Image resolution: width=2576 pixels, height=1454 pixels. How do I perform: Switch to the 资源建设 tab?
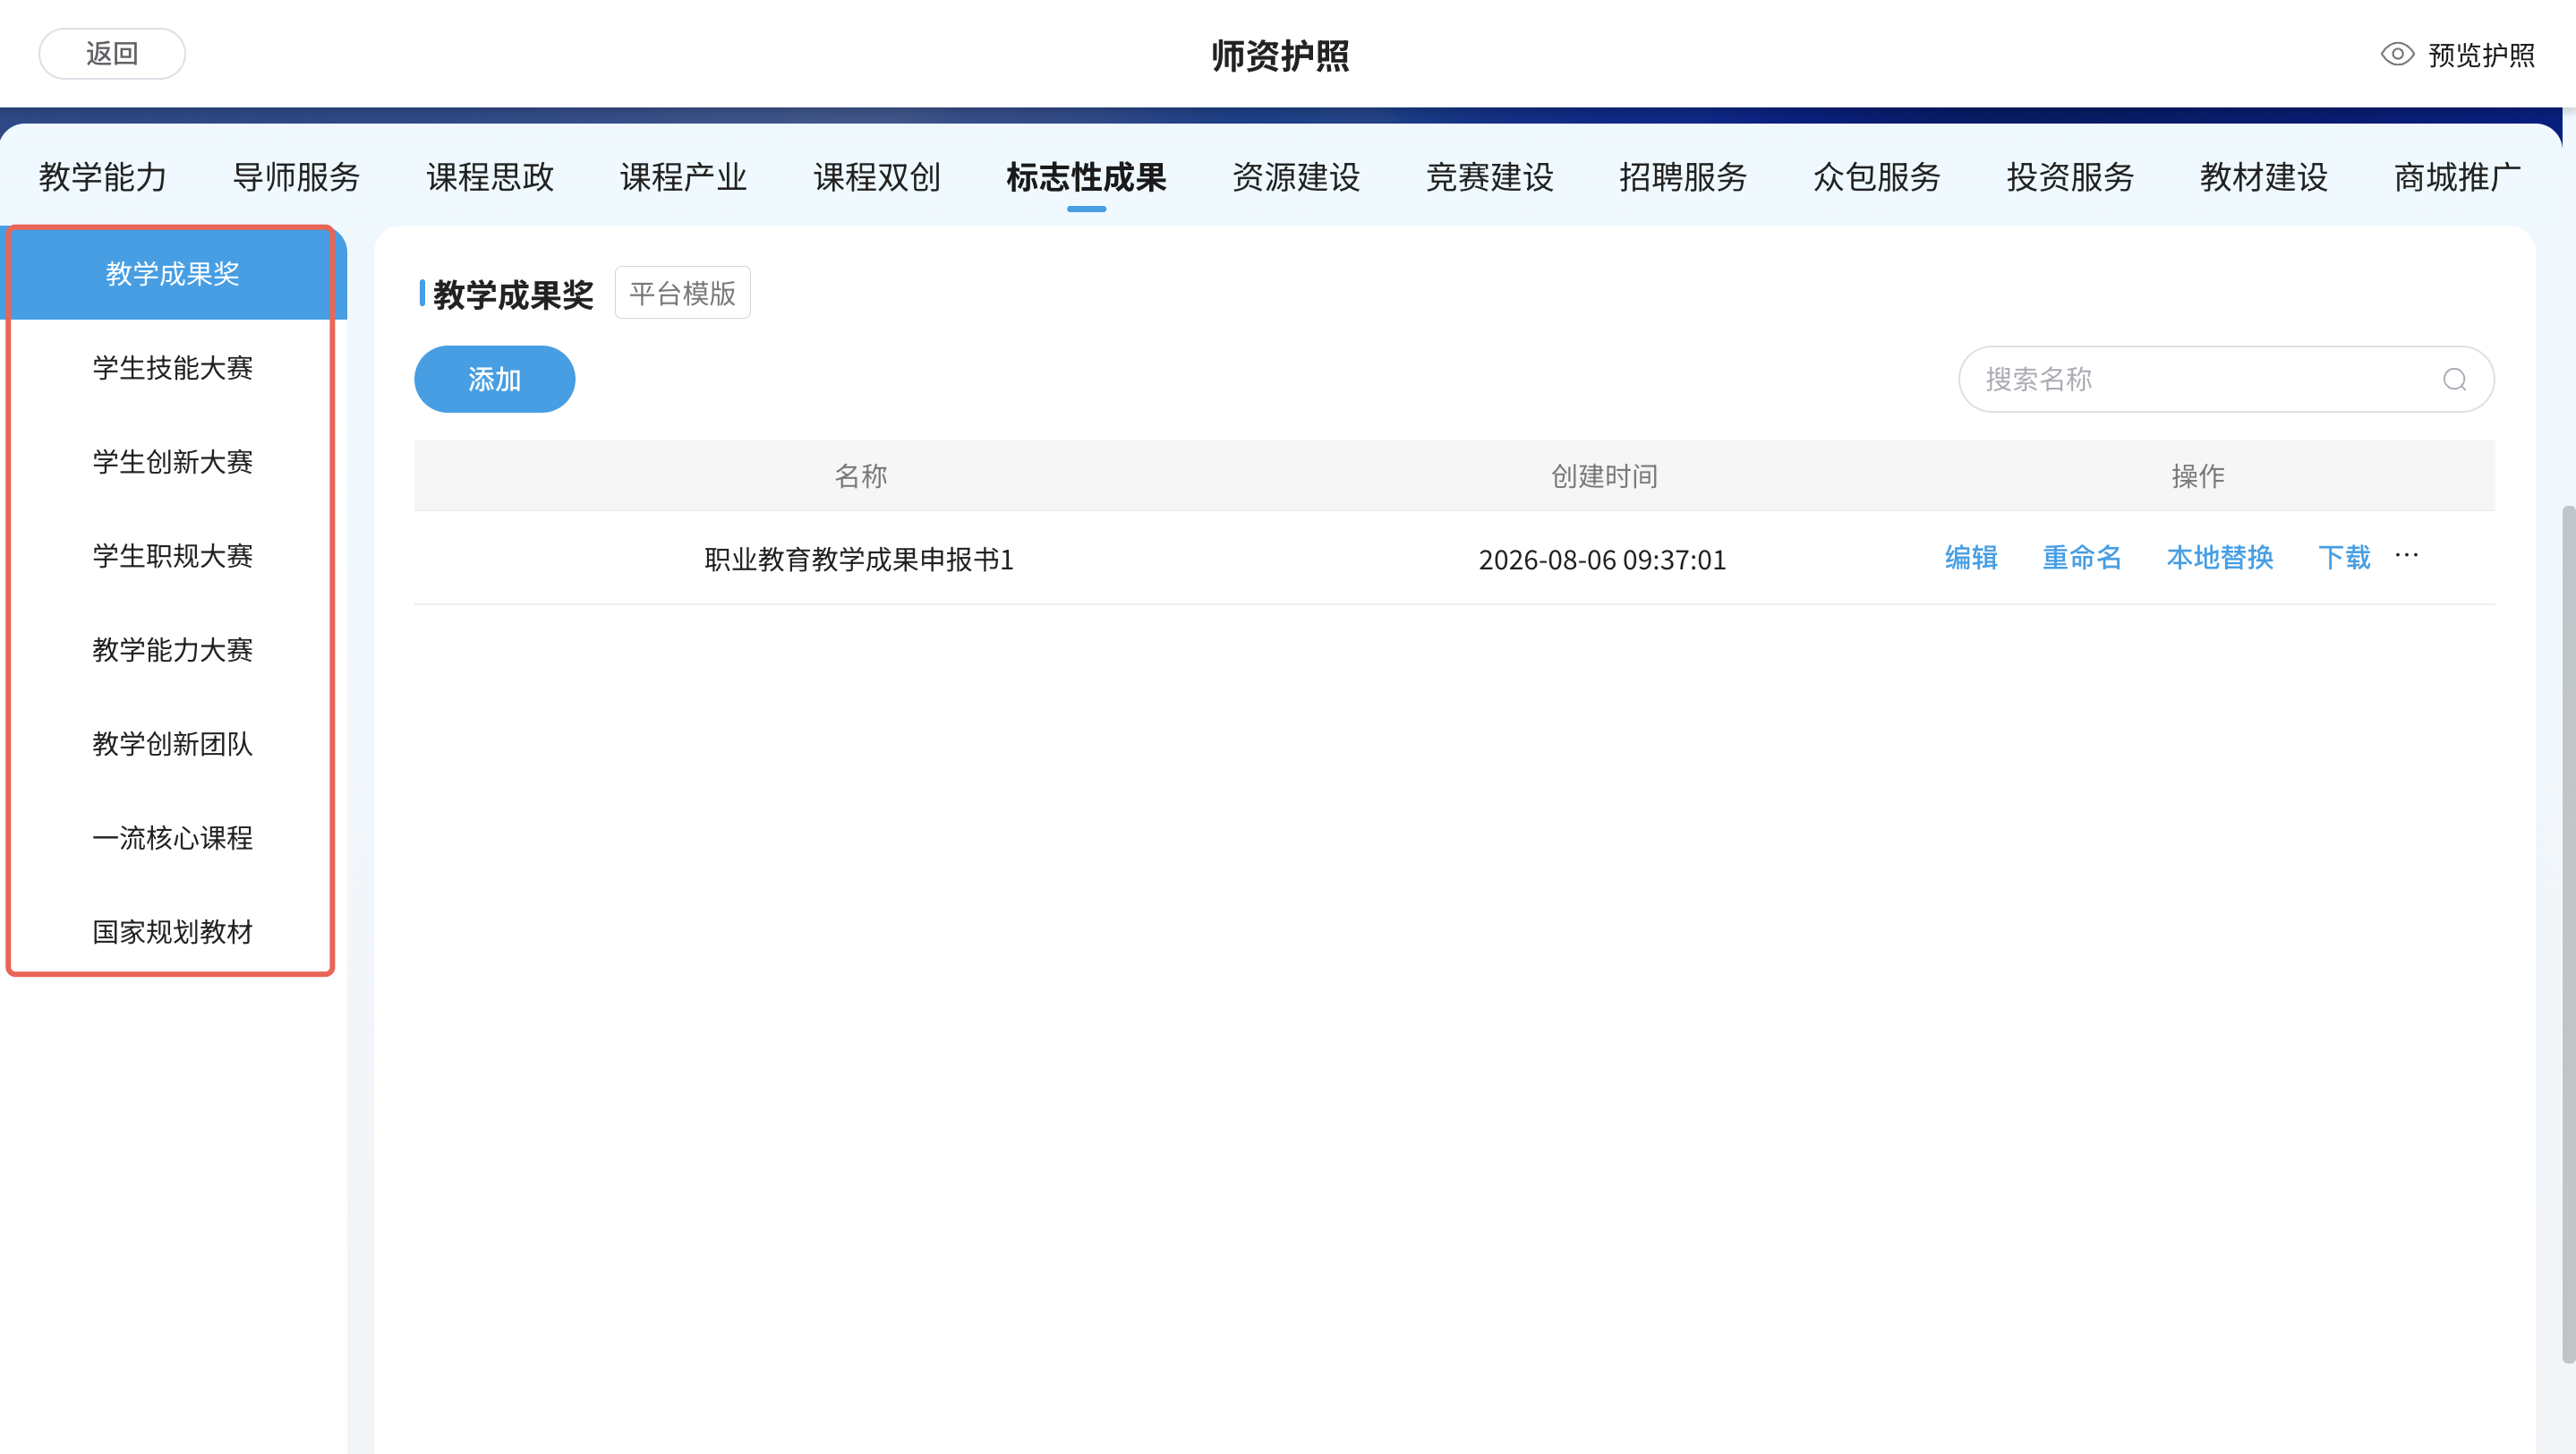(x=1296, y=177)
